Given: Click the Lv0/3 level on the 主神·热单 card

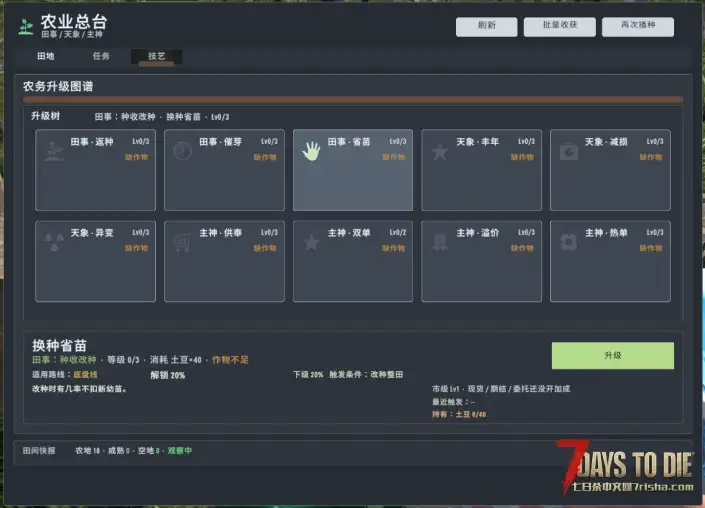Looking at the screenshot, I should [x=655, y=232].
